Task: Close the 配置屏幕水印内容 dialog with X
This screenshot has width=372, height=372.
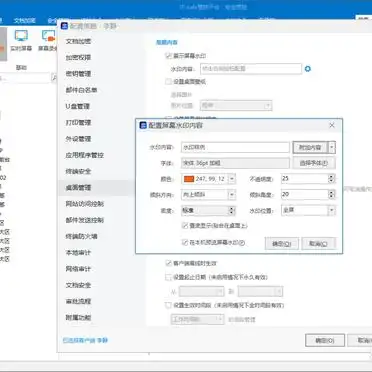Action: tap(332, 125)
